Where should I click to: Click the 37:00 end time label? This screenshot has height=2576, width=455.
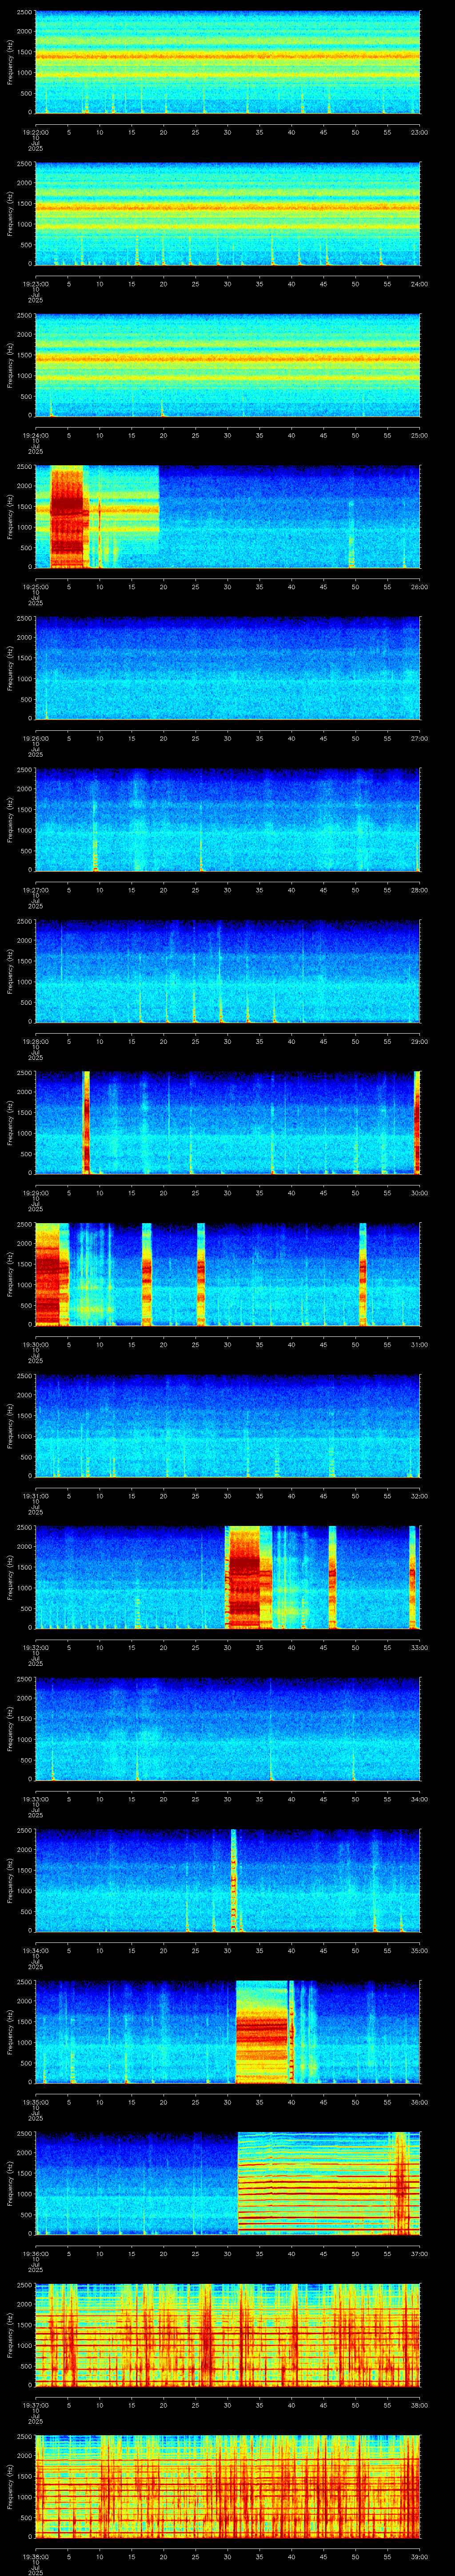click(419, 2254)
